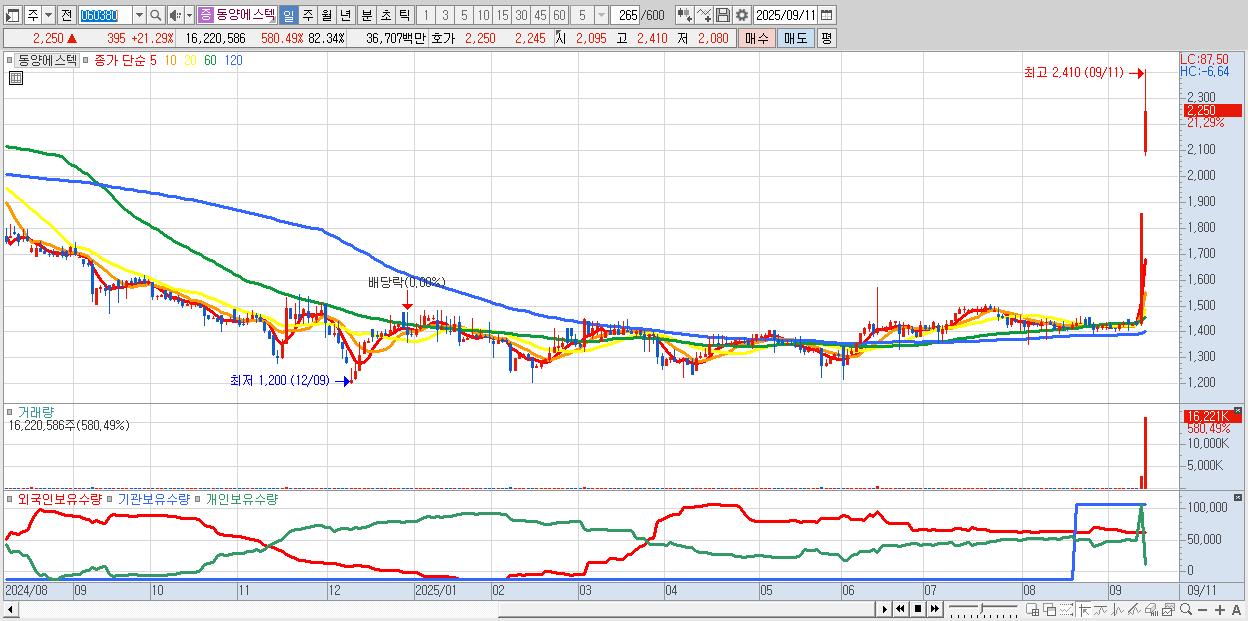Collapse the volume panel with corner icon
The image size is (1248, 621).
click(1238, 411)
